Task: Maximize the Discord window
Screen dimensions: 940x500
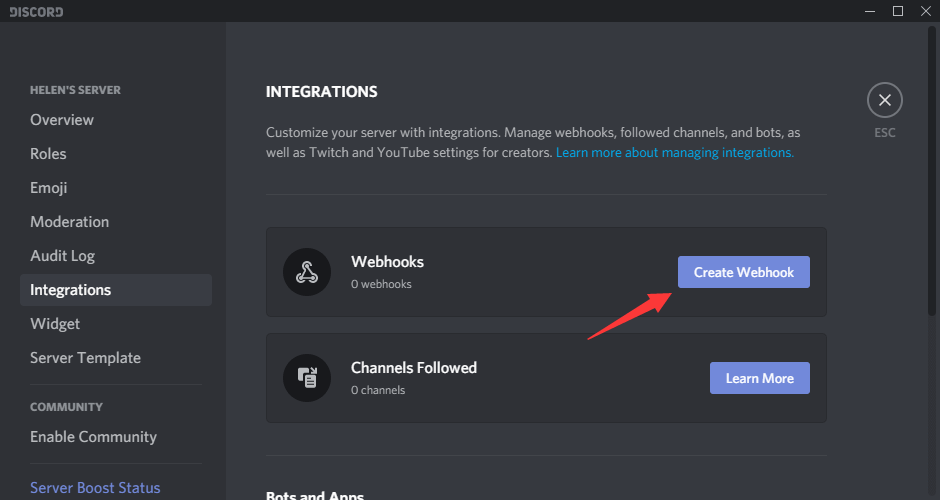Action: (x=897, y=11)
